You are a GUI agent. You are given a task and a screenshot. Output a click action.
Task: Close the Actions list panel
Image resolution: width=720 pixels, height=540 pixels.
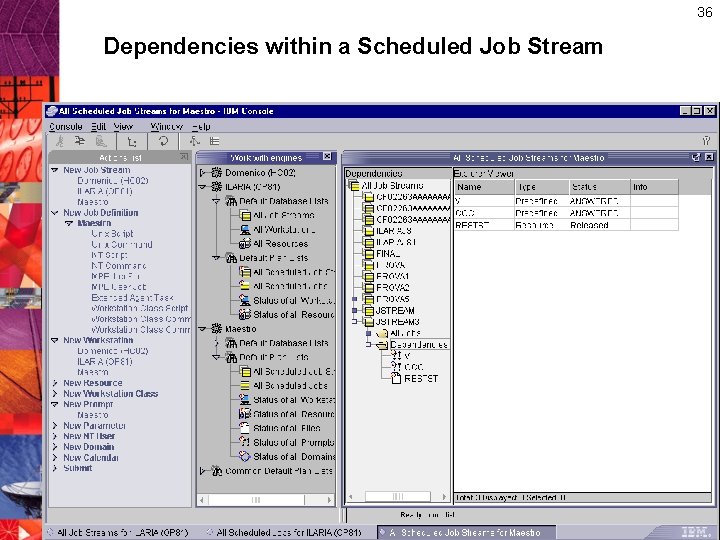pos(184,157)
